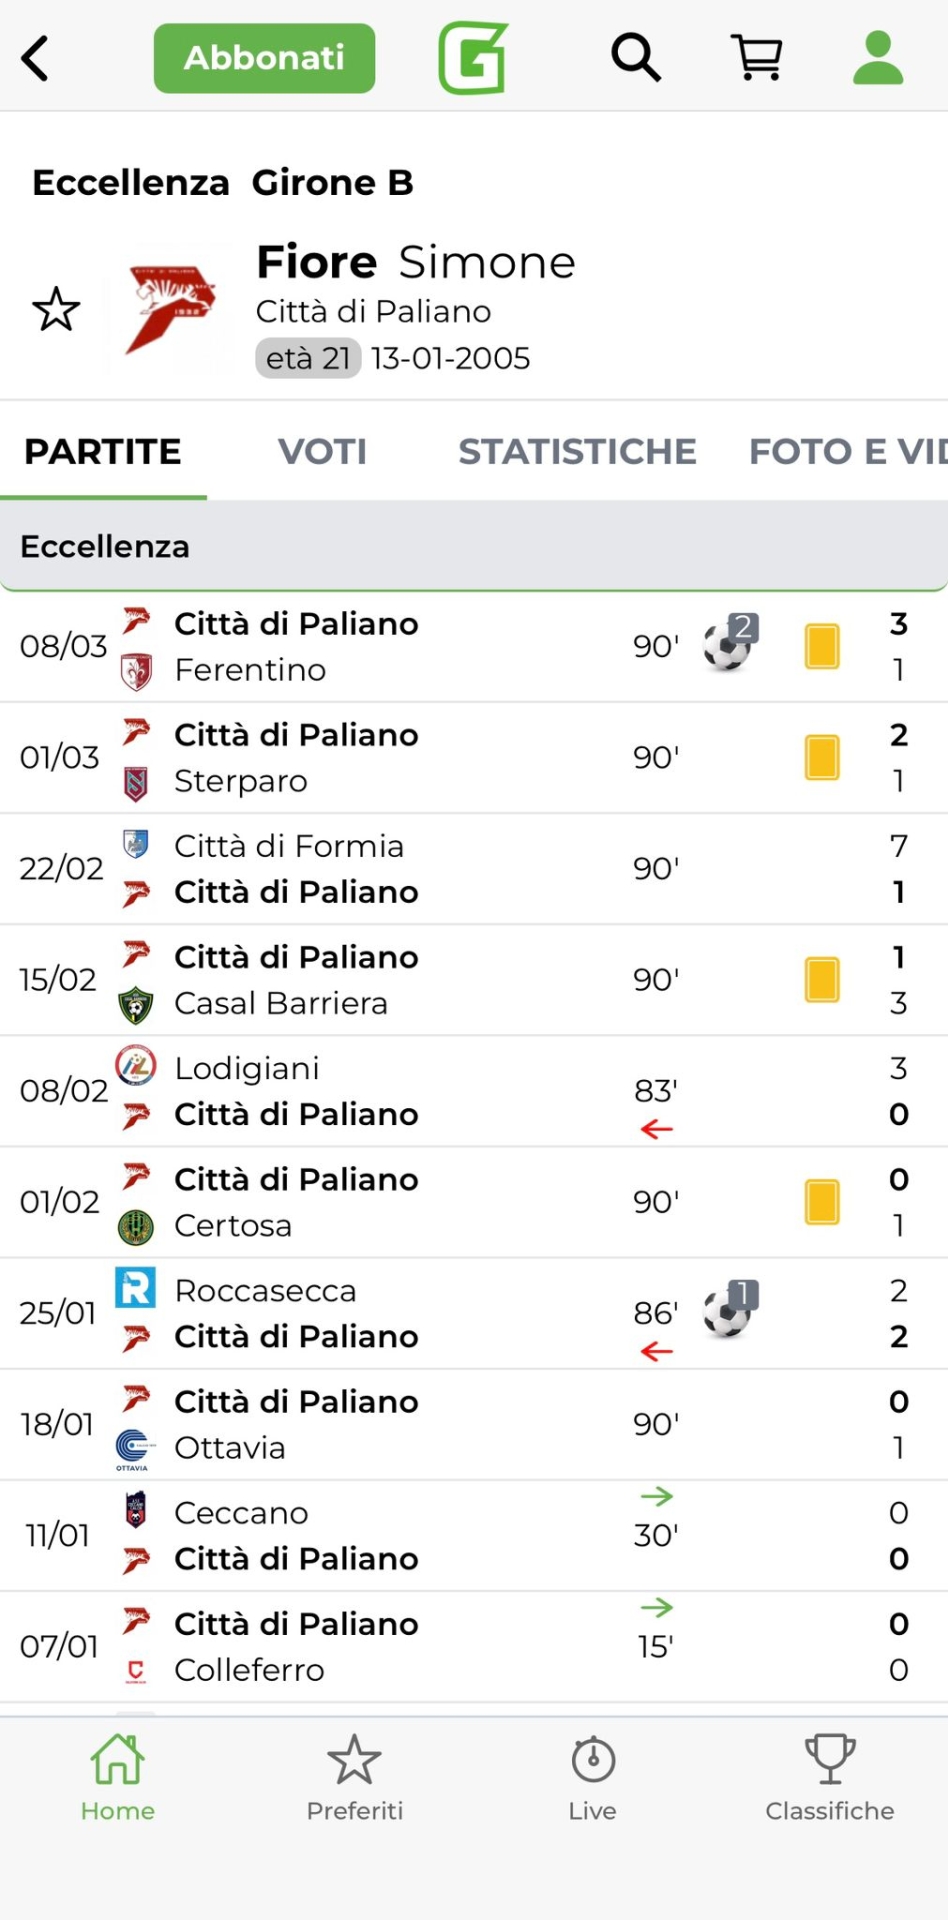The width and height of the screenshot is (948, 1920).
Task: Select the PARTITE tab
Action: point(103,452)
